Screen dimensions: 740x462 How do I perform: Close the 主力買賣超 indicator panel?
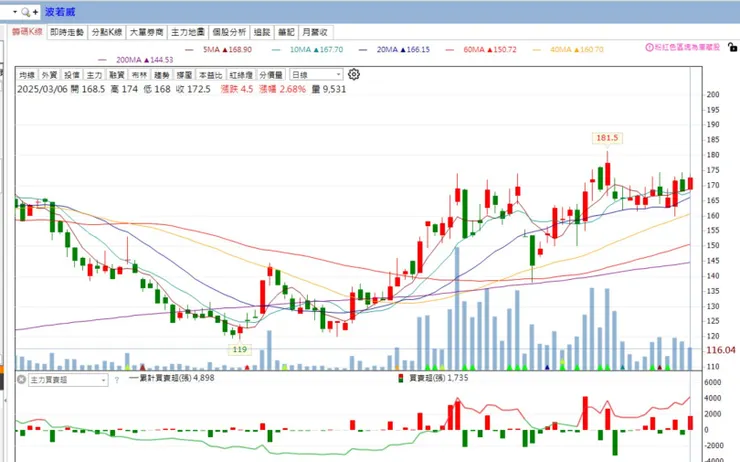(x=21, y=379)
